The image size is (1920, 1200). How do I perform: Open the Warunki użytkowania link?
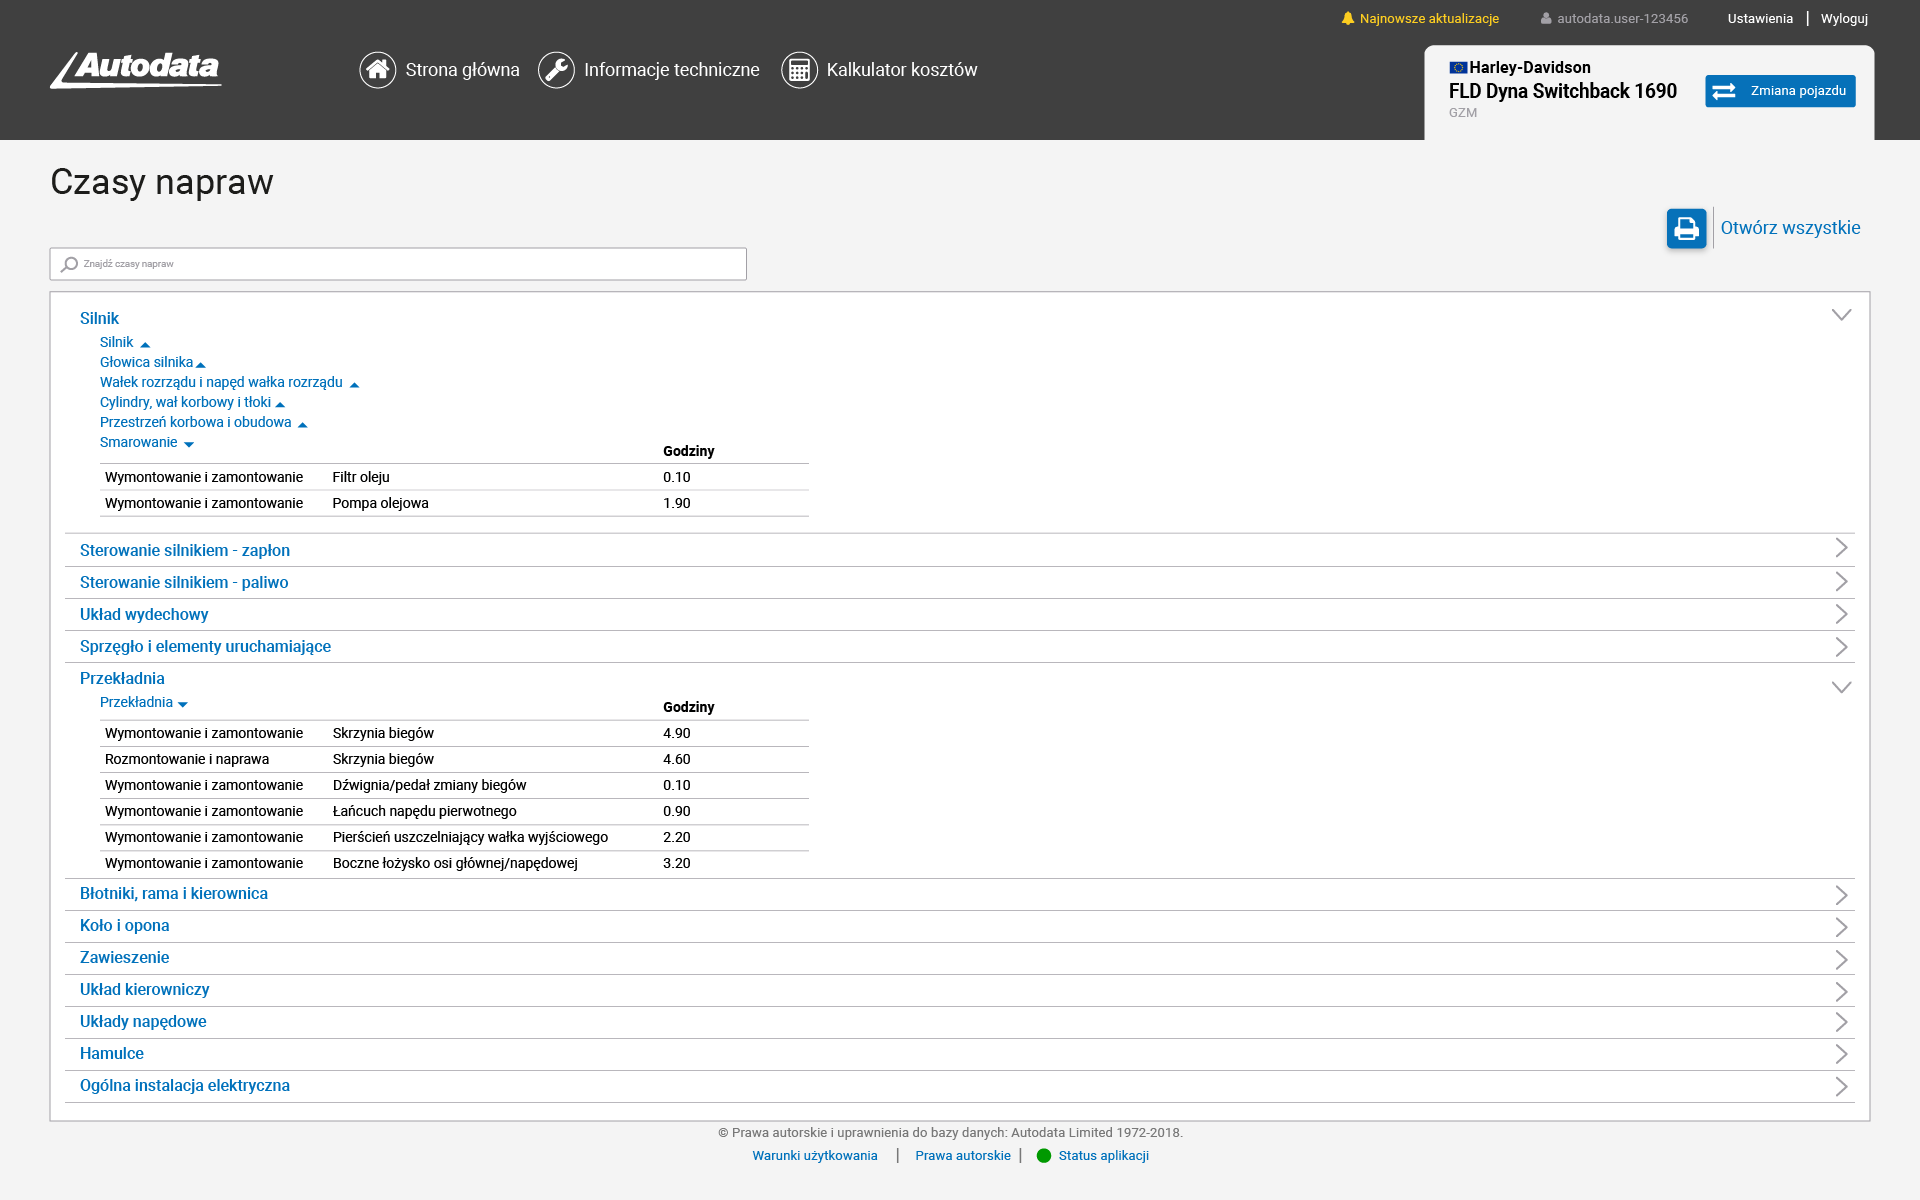click(815, 1155)
